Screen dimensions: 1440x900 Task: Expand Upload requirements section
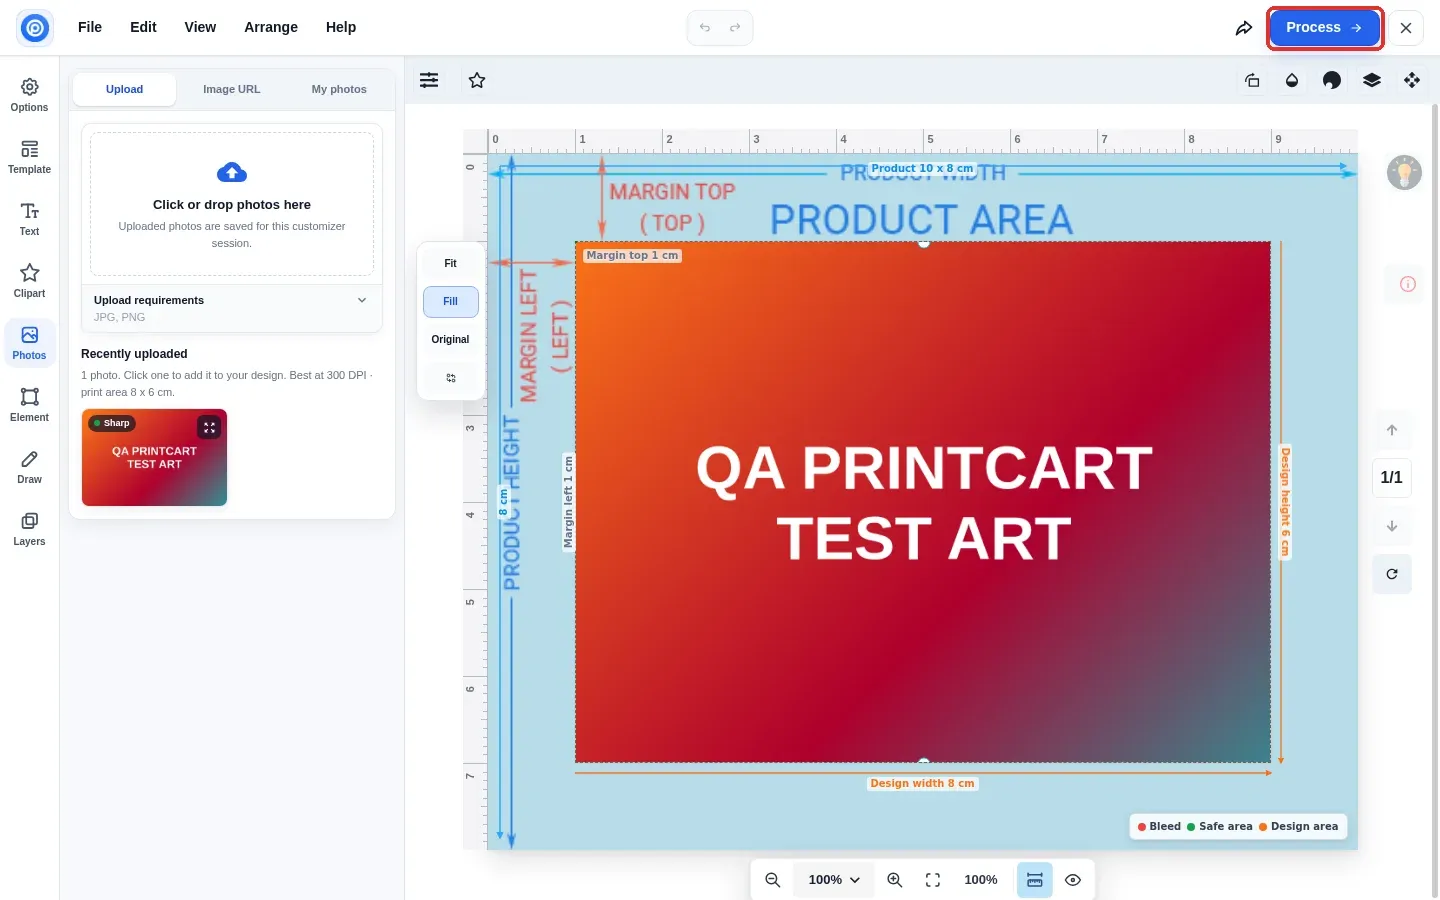232,308
